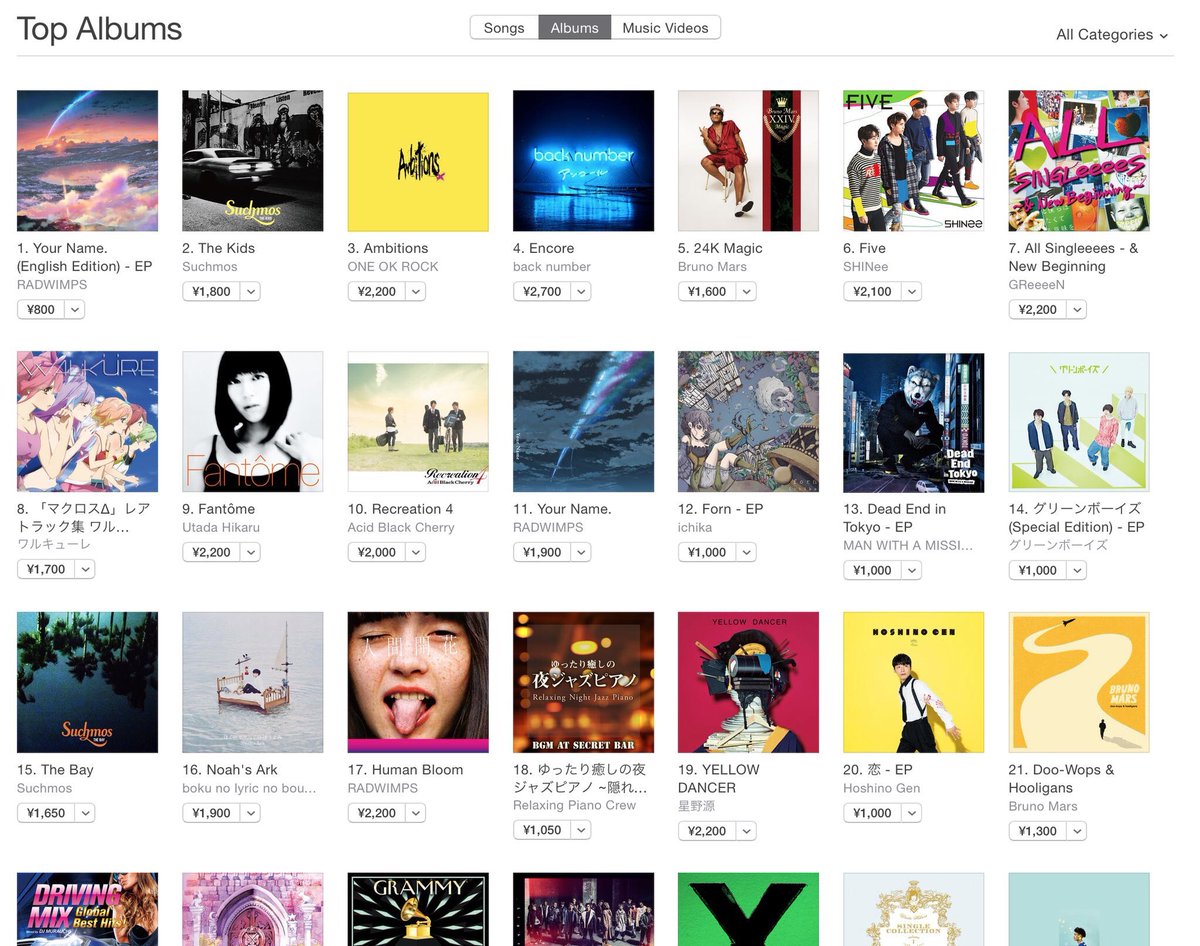Open Doo-Wops & Hooligans cover

pyautogui.click(x=1079, y=683)
